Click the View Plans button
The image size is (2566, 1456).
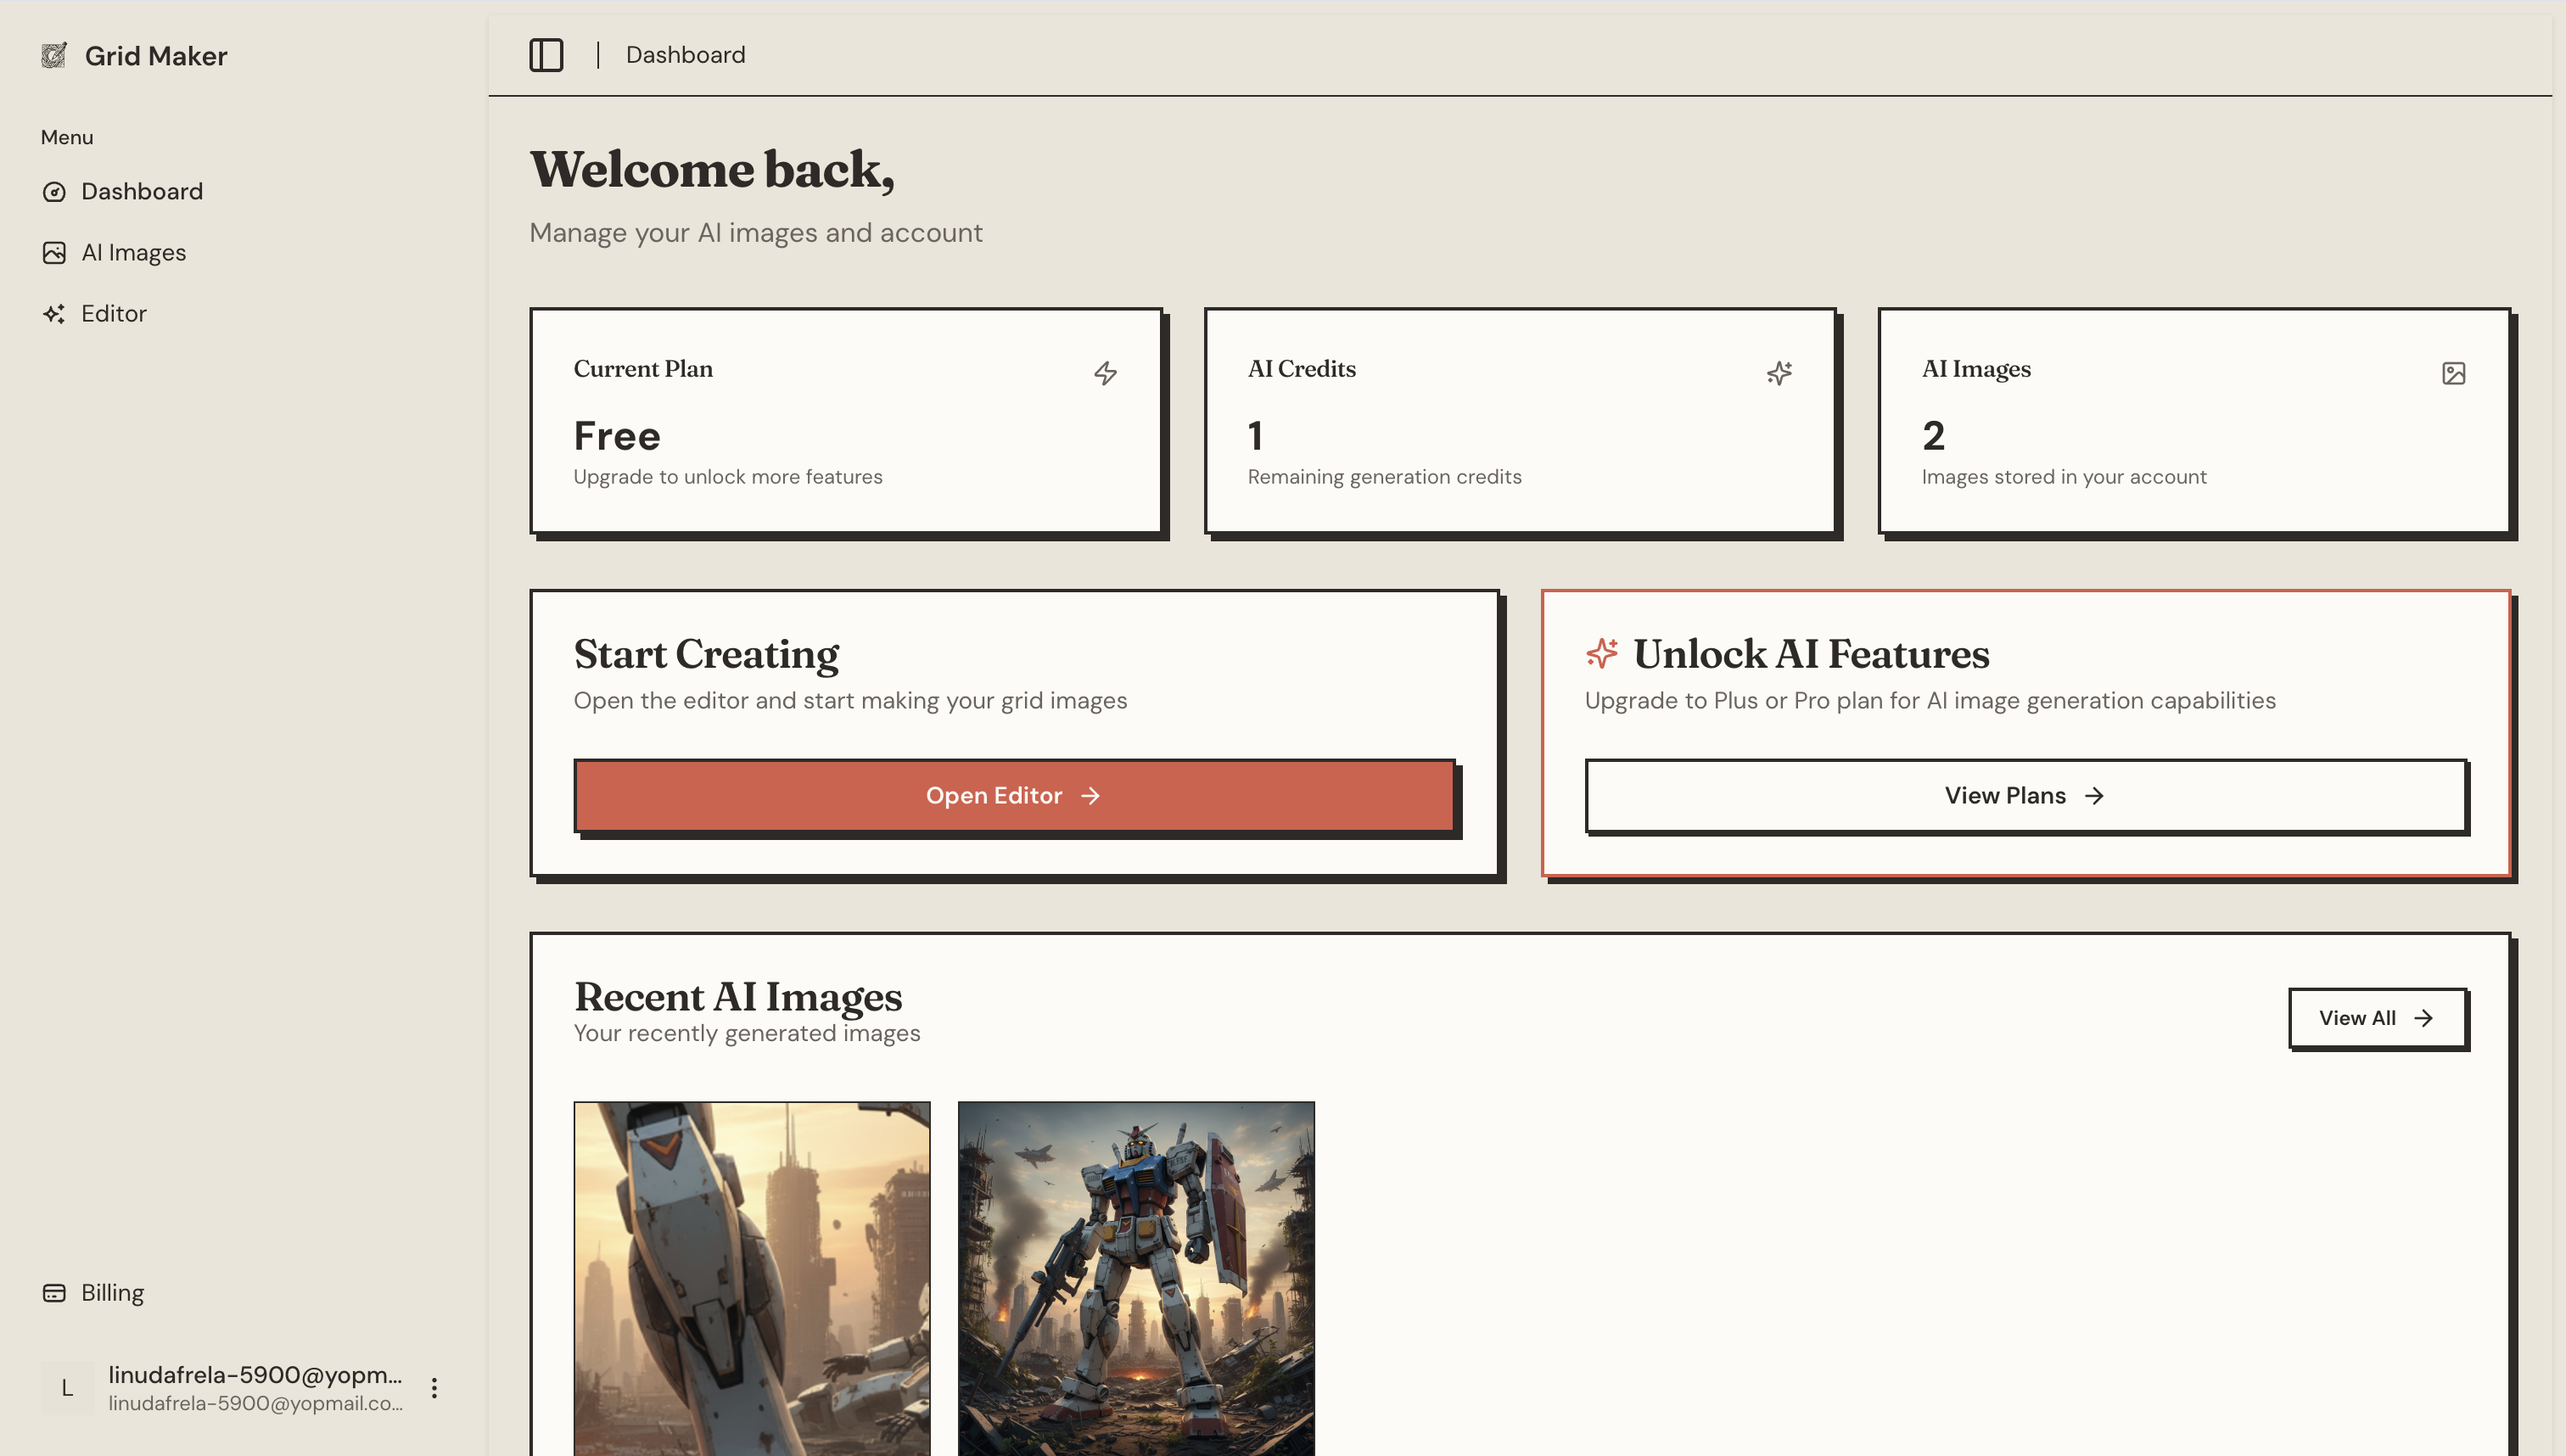click(2024, 795)
